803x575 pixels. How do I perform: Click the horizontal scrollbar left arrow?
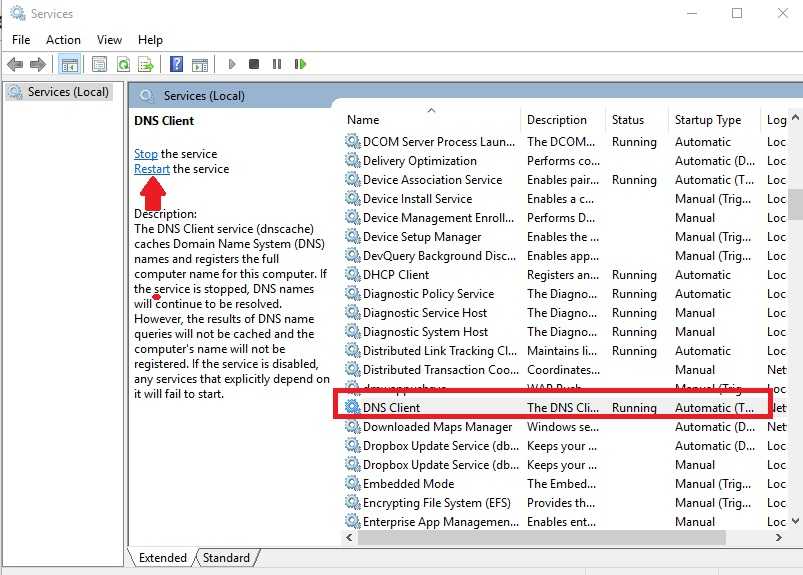349,537
